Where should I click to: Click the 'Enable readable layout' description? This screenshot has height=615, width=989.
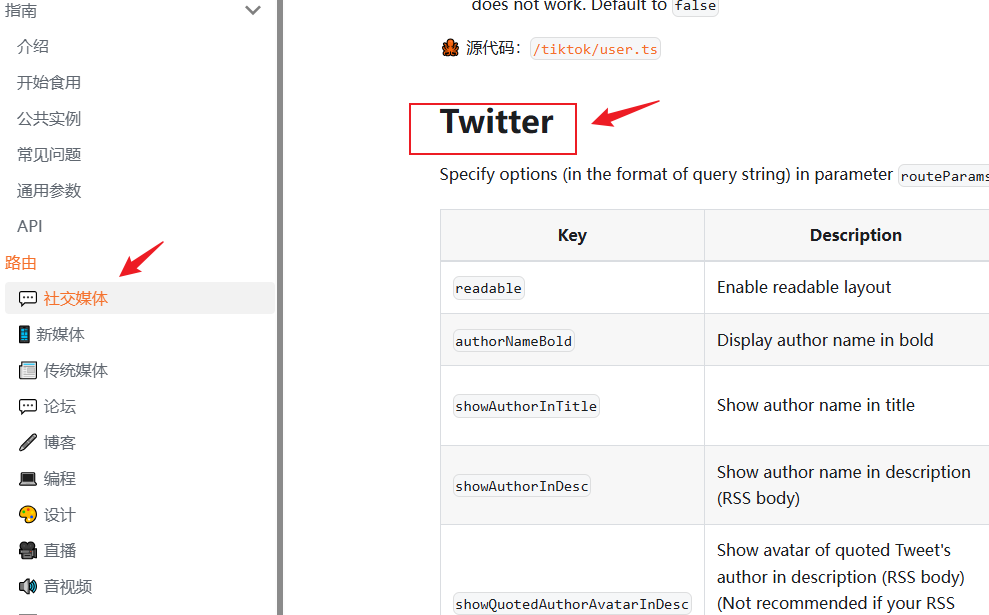click(804, 288)
